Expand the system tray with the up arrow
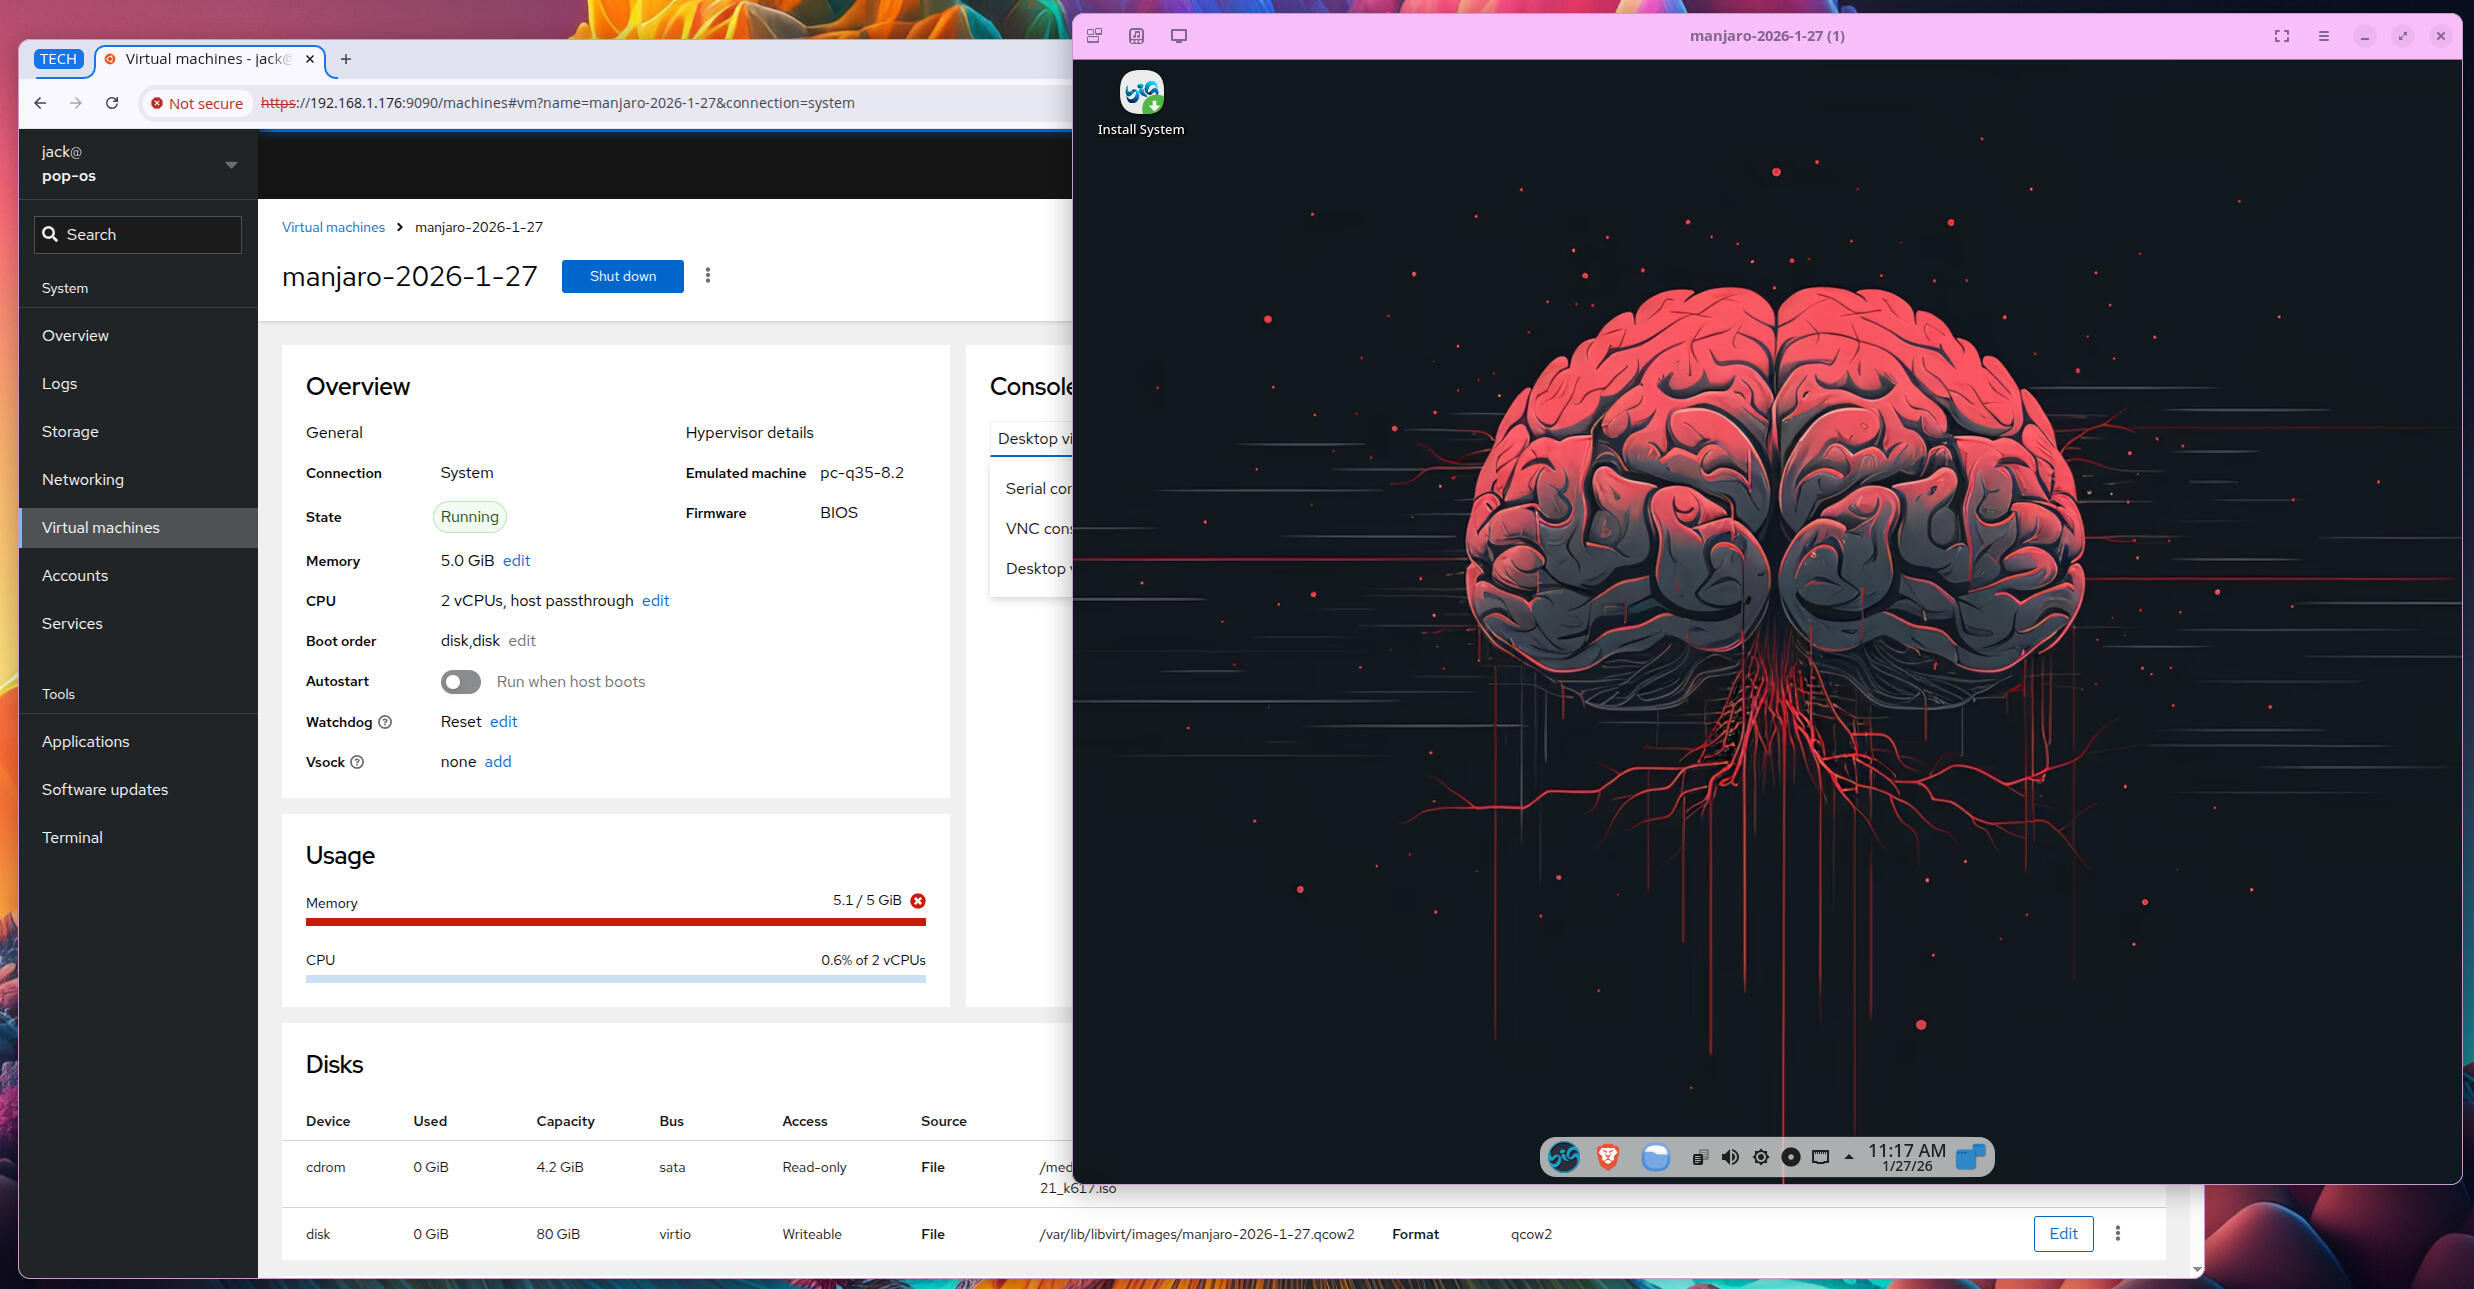This screenshot has height=1289, width=2474. point(1848,1157)
